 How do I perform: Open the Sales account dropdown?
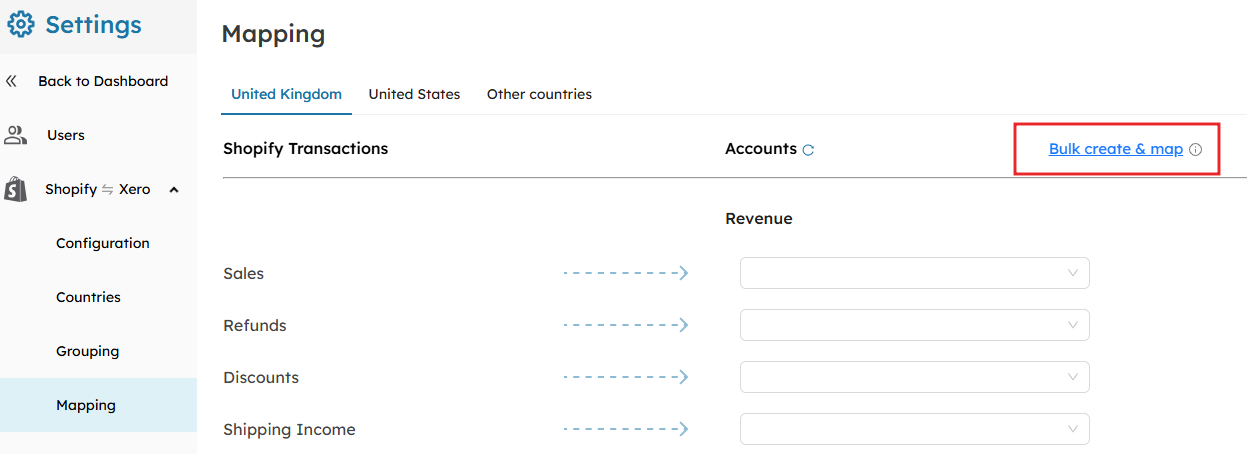click(x=914, y=273)
